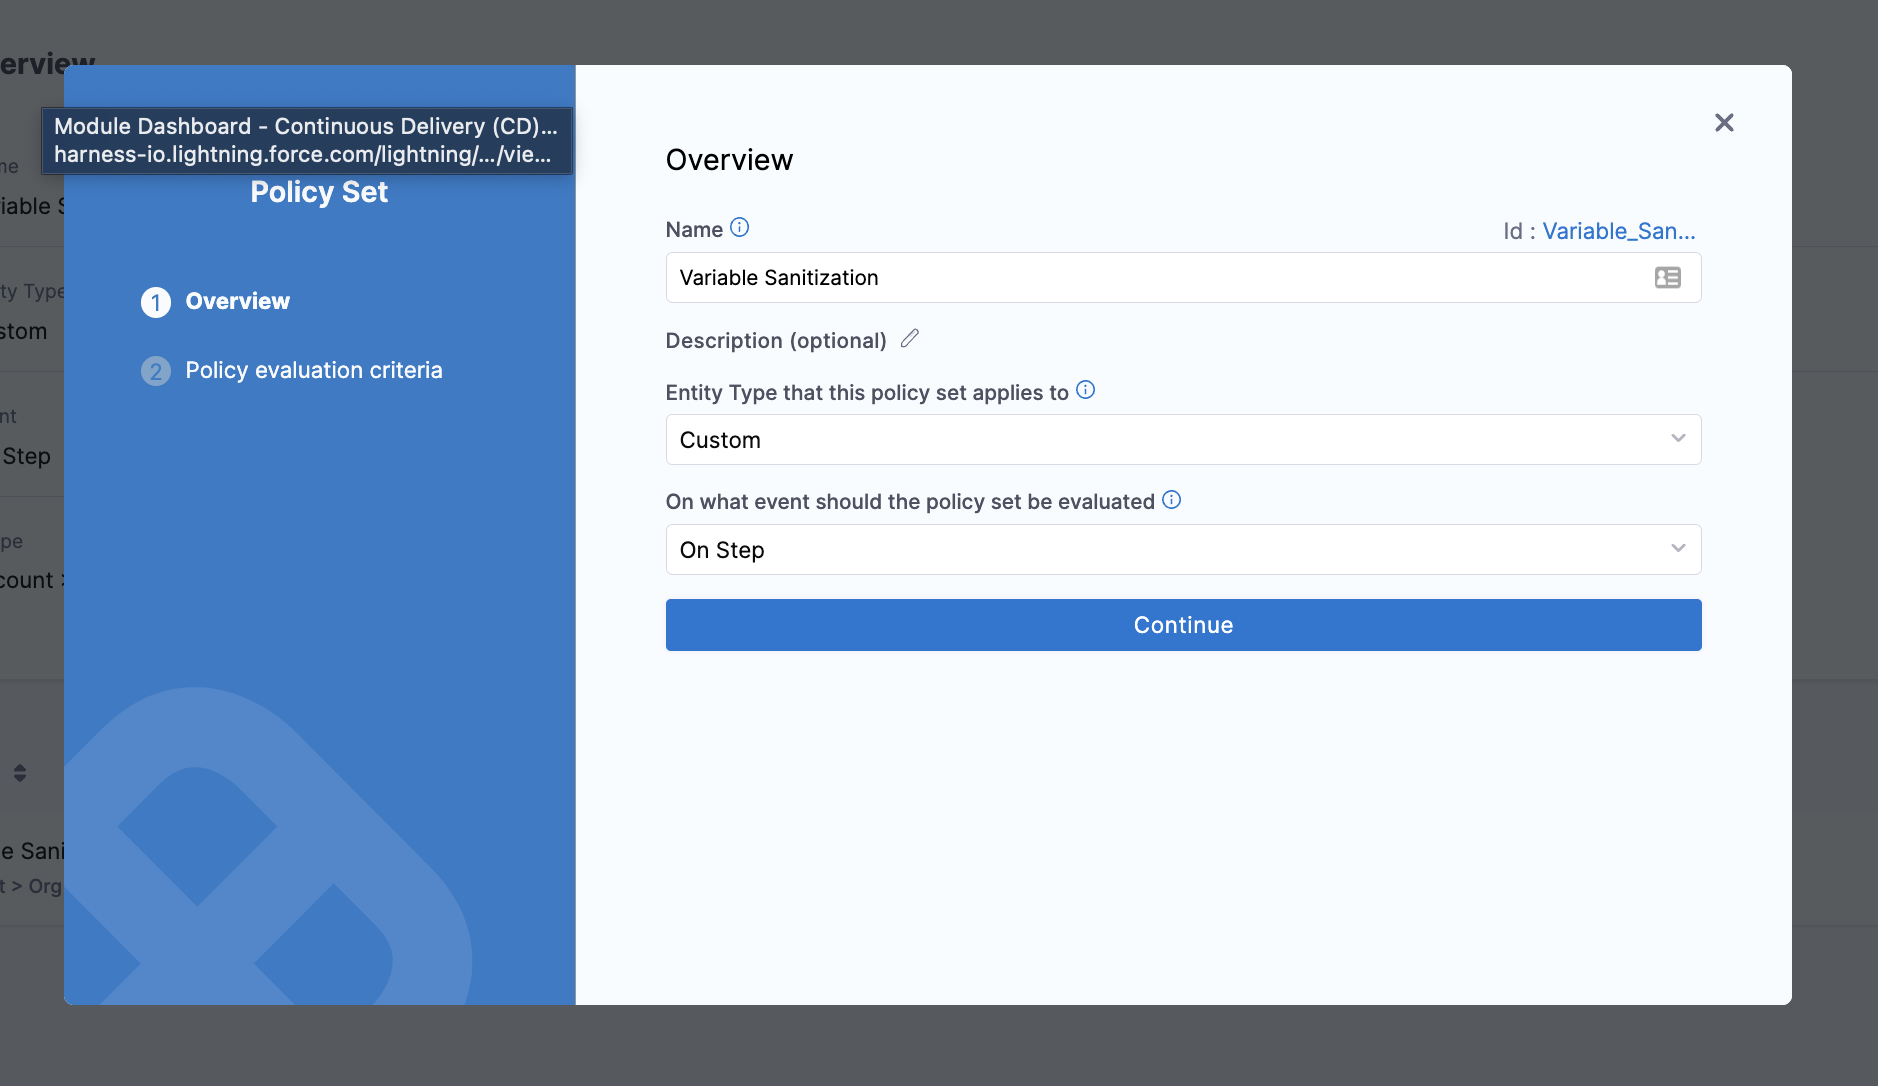Screen dimensions: 1878x1086
Task: Go to the Overview step
Action: pos(237,301)
